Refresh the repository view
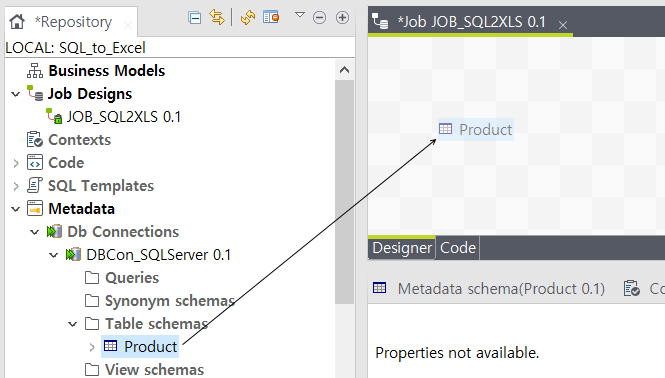 click(x=248, y=18)
